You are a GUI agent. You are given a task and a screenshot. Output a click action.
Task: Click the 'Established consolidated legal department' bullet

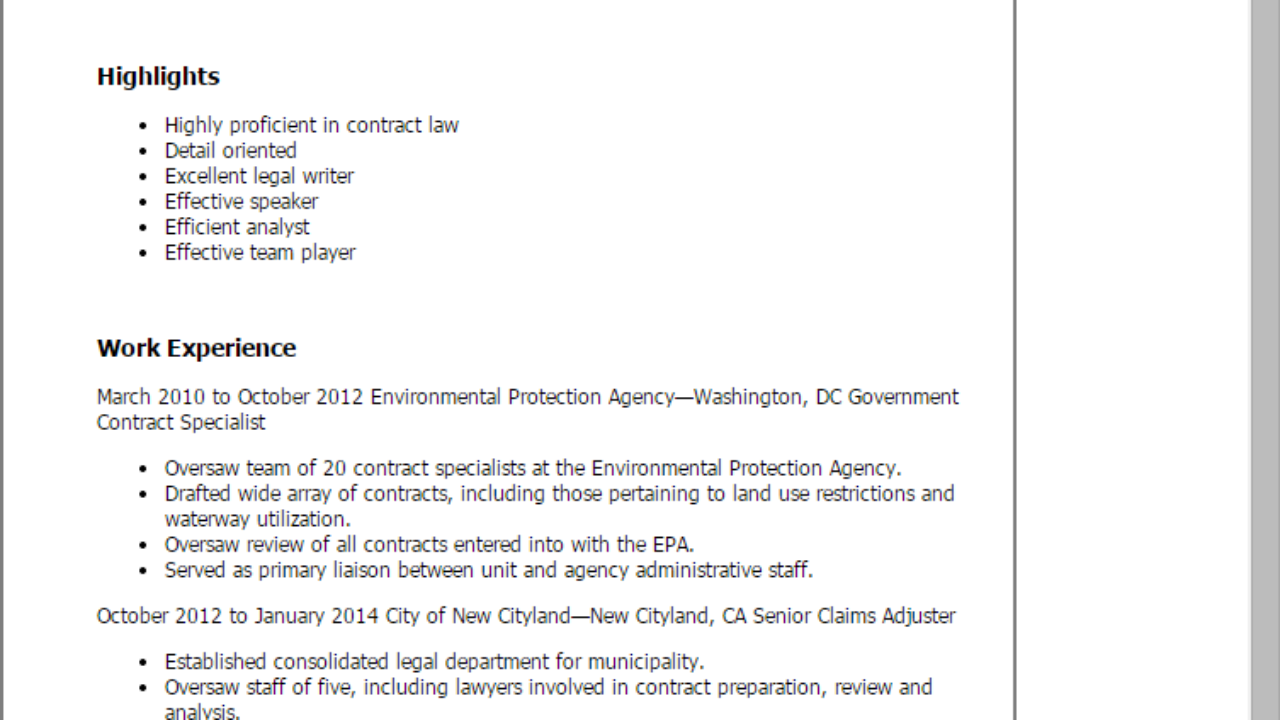(434, 662)
